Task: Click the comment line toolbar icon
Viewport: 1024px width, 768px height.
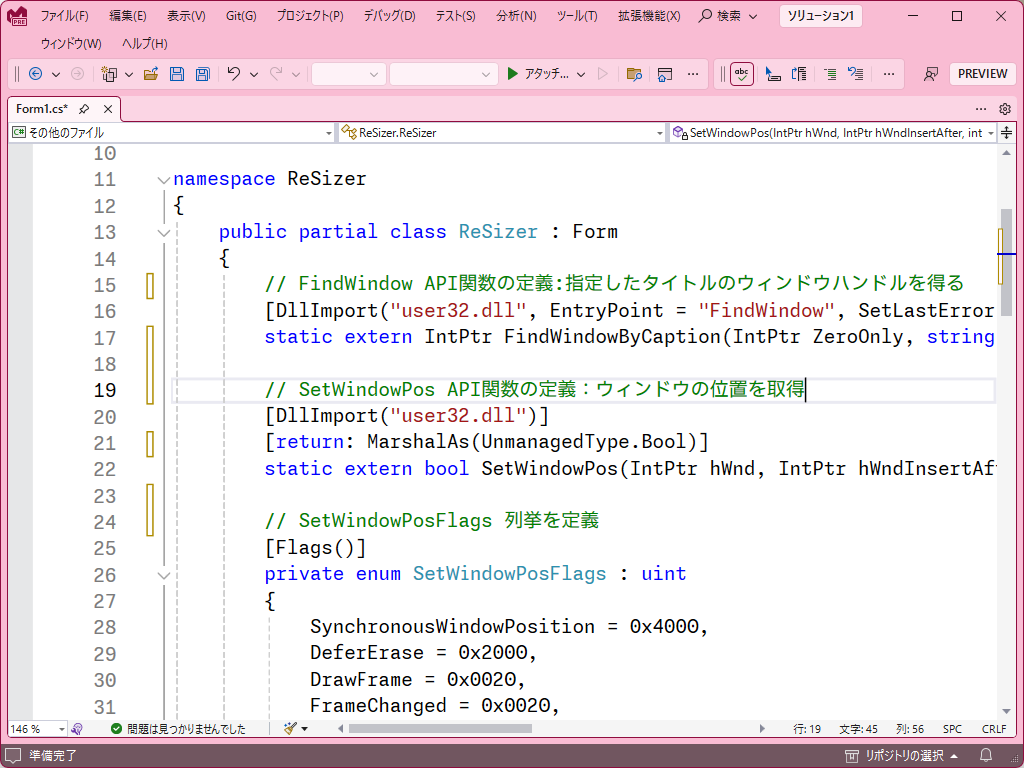Action: 832,73
